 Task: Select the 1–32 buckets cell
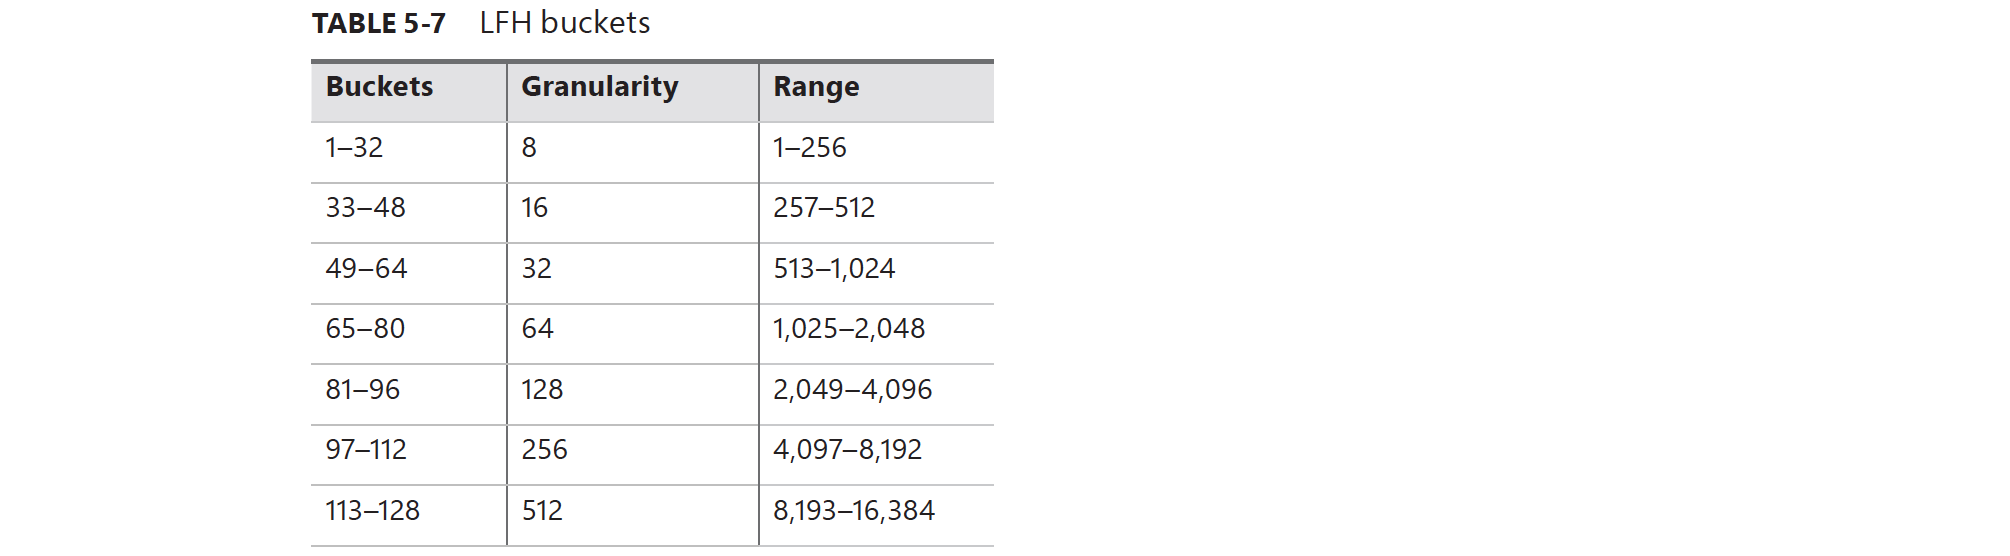(x=354, y=148)
